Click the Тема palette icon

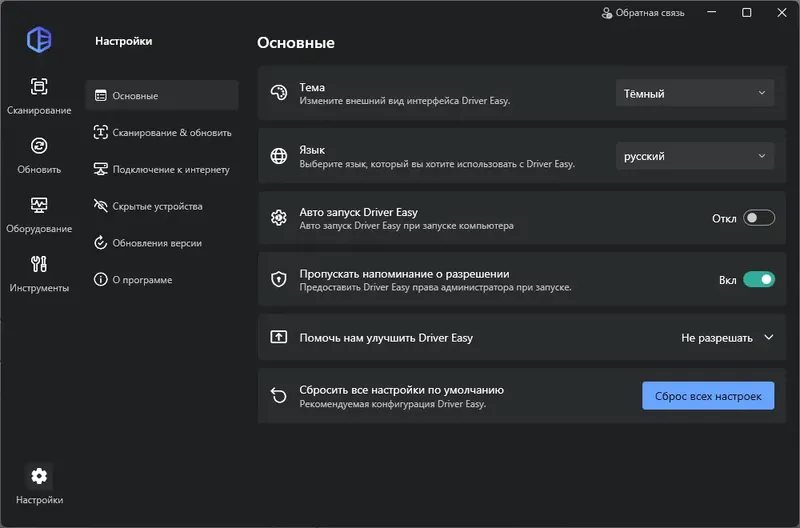pos(279,94)
